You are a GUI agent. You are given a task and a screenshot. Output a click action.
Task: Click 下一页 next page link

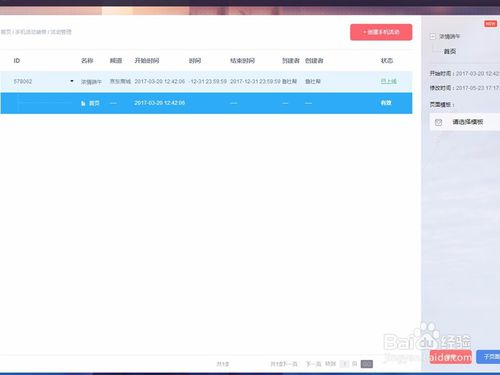(x=313, y=364)
